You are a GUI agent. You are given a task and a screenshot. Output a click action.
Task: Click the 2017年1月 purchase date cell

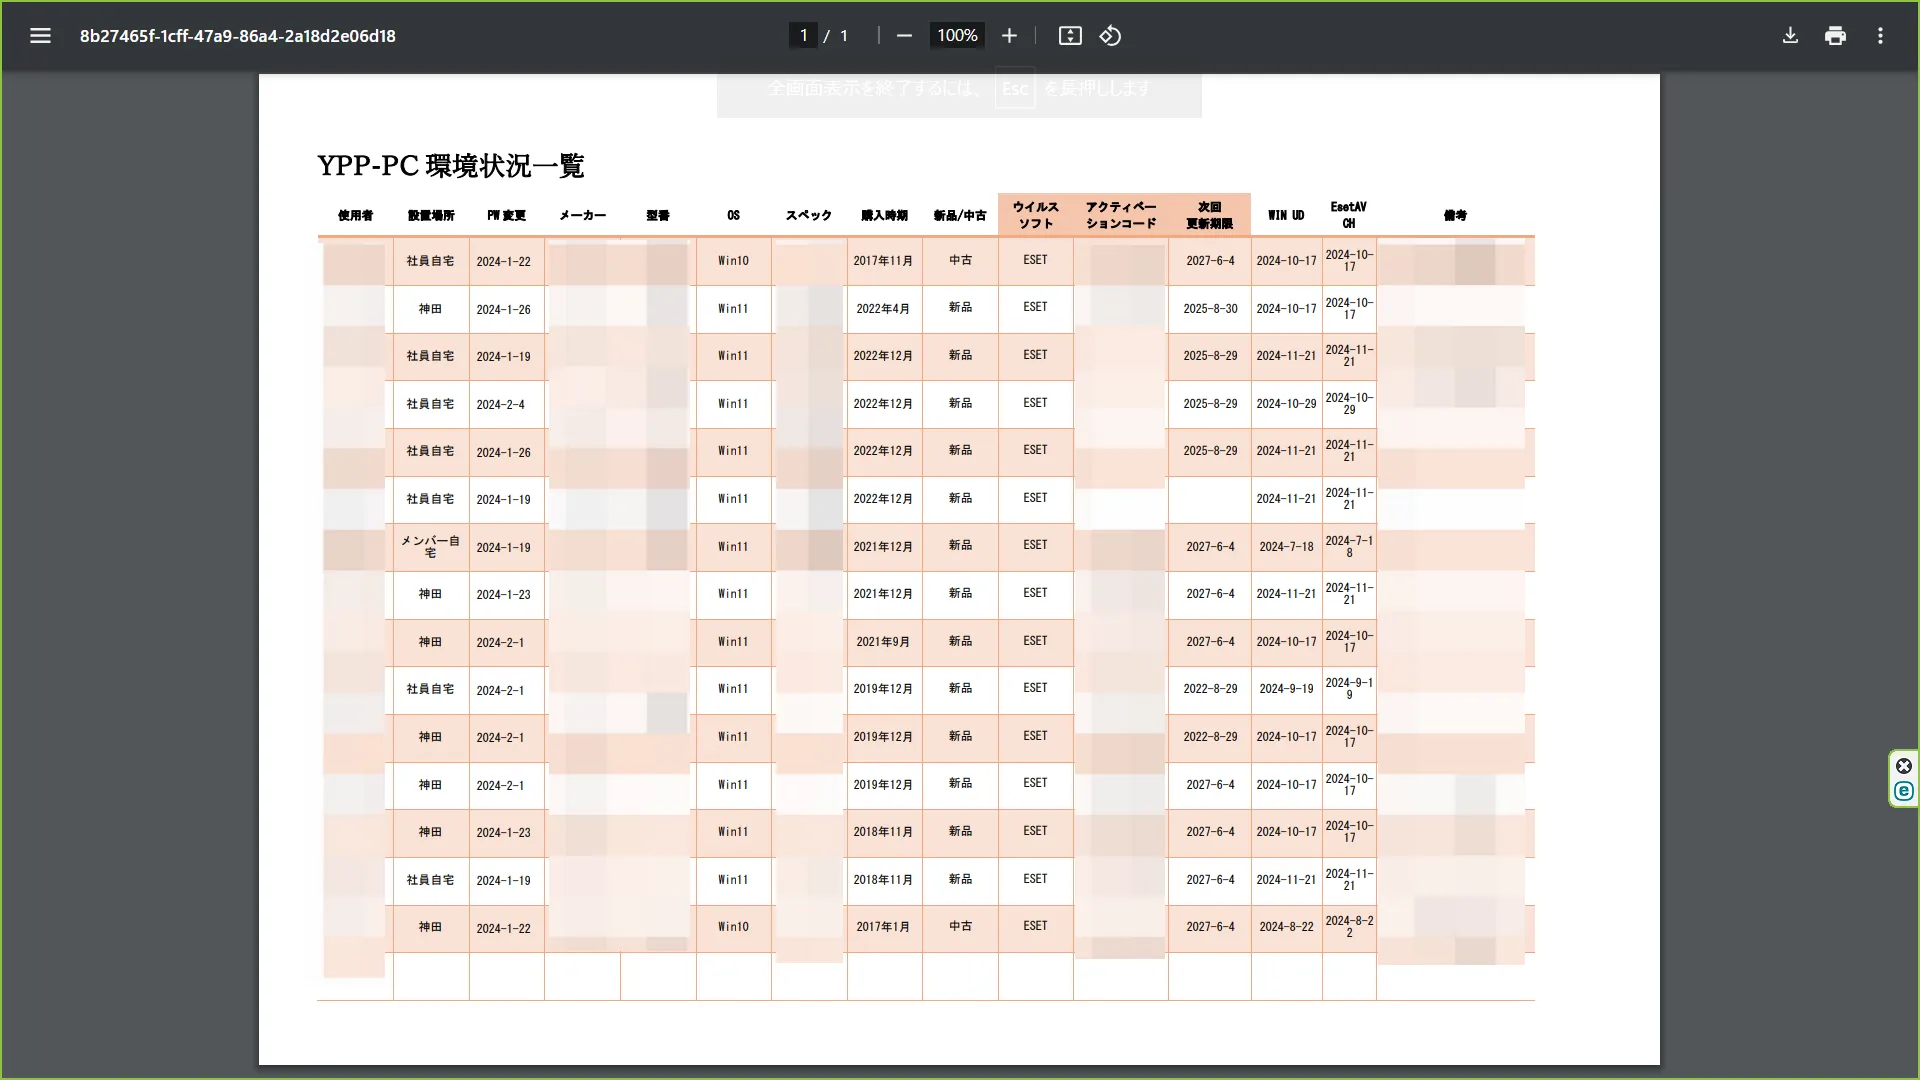(883, 927)
